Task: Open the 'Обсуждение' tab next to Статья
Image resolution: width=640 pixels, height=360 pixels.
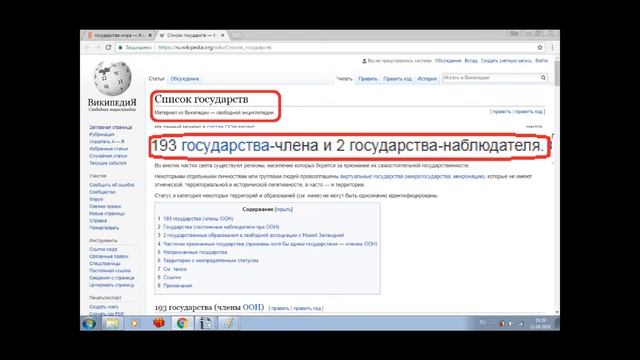Action: point(184,79)
